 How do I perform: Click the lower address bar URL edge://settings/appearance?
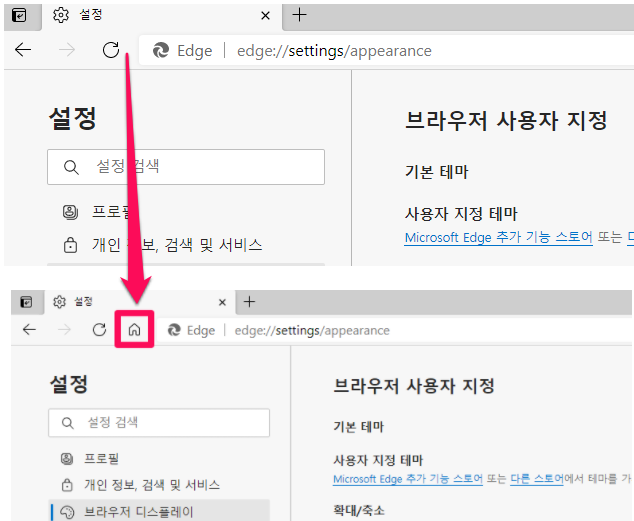(x=312, y=331)
